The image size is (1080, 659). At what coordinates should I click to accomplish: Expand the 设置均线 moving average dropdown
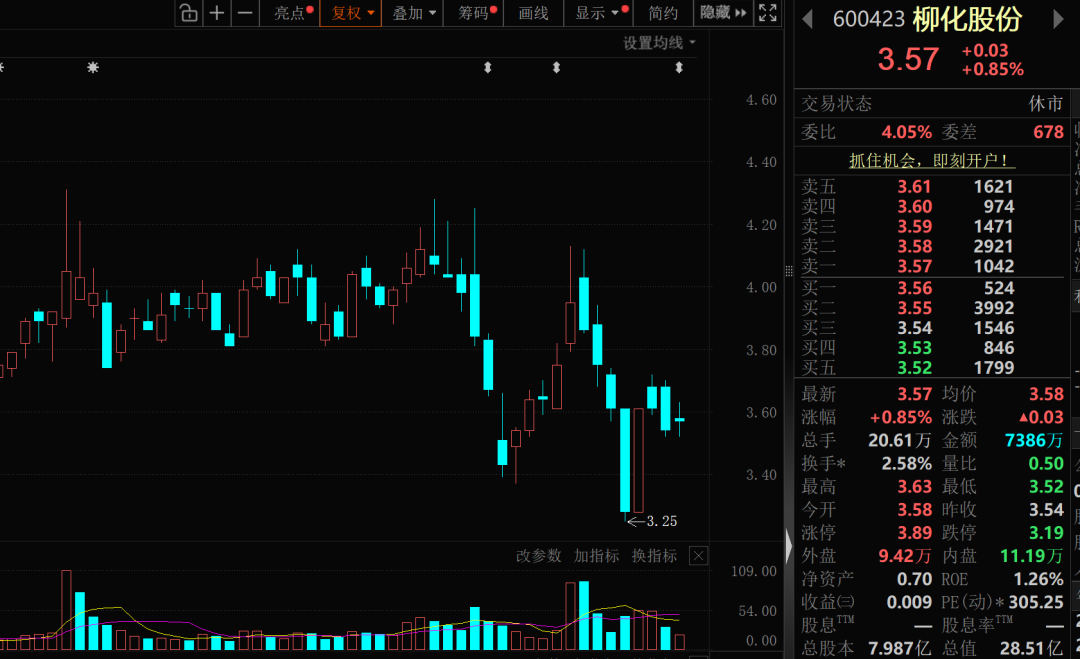click(x=659, y=42)
